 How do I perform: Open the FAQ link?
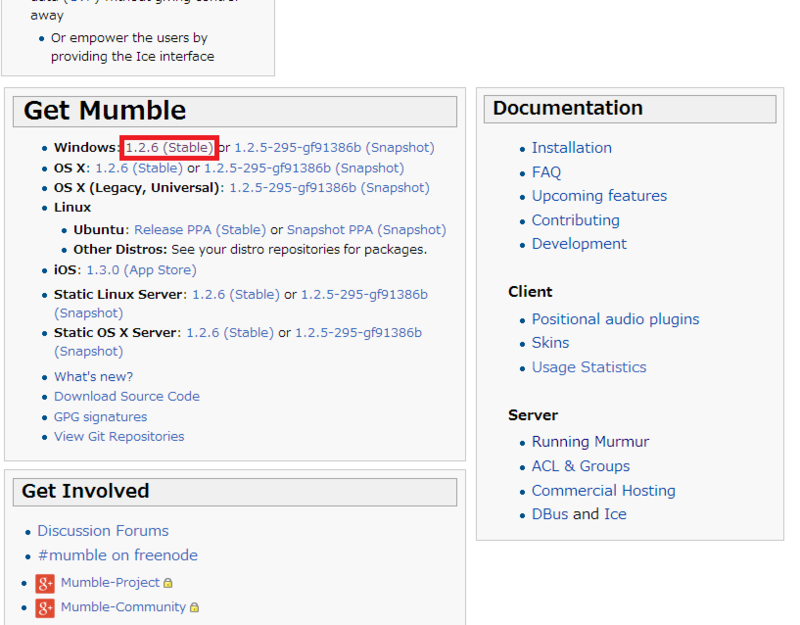click(x=546, y=172)
